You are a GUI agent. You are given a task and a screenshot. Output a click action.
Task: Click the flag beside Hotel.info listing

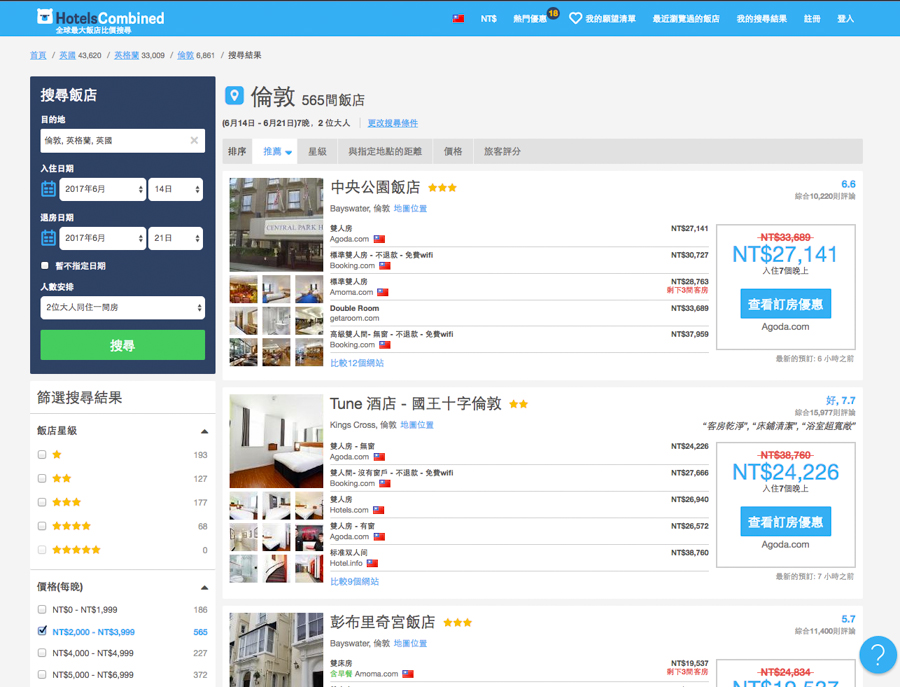pyautogui.click(x=373, y=564)
